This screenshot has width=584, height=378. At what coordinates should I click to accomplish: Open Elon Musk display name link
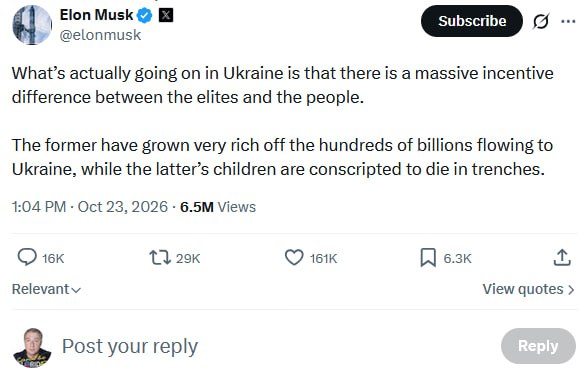pyautogui.click(x=96, y=15)
